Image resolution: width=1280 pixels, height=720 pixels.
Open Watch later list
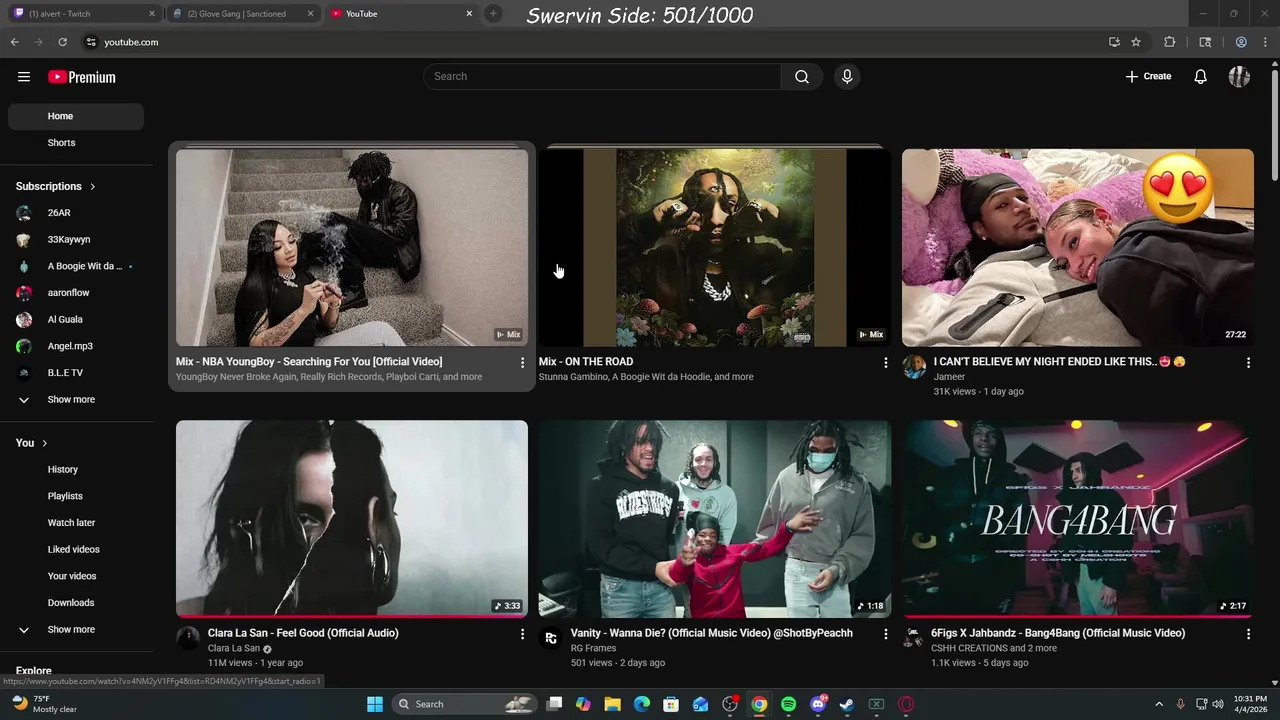coord(76,523)
